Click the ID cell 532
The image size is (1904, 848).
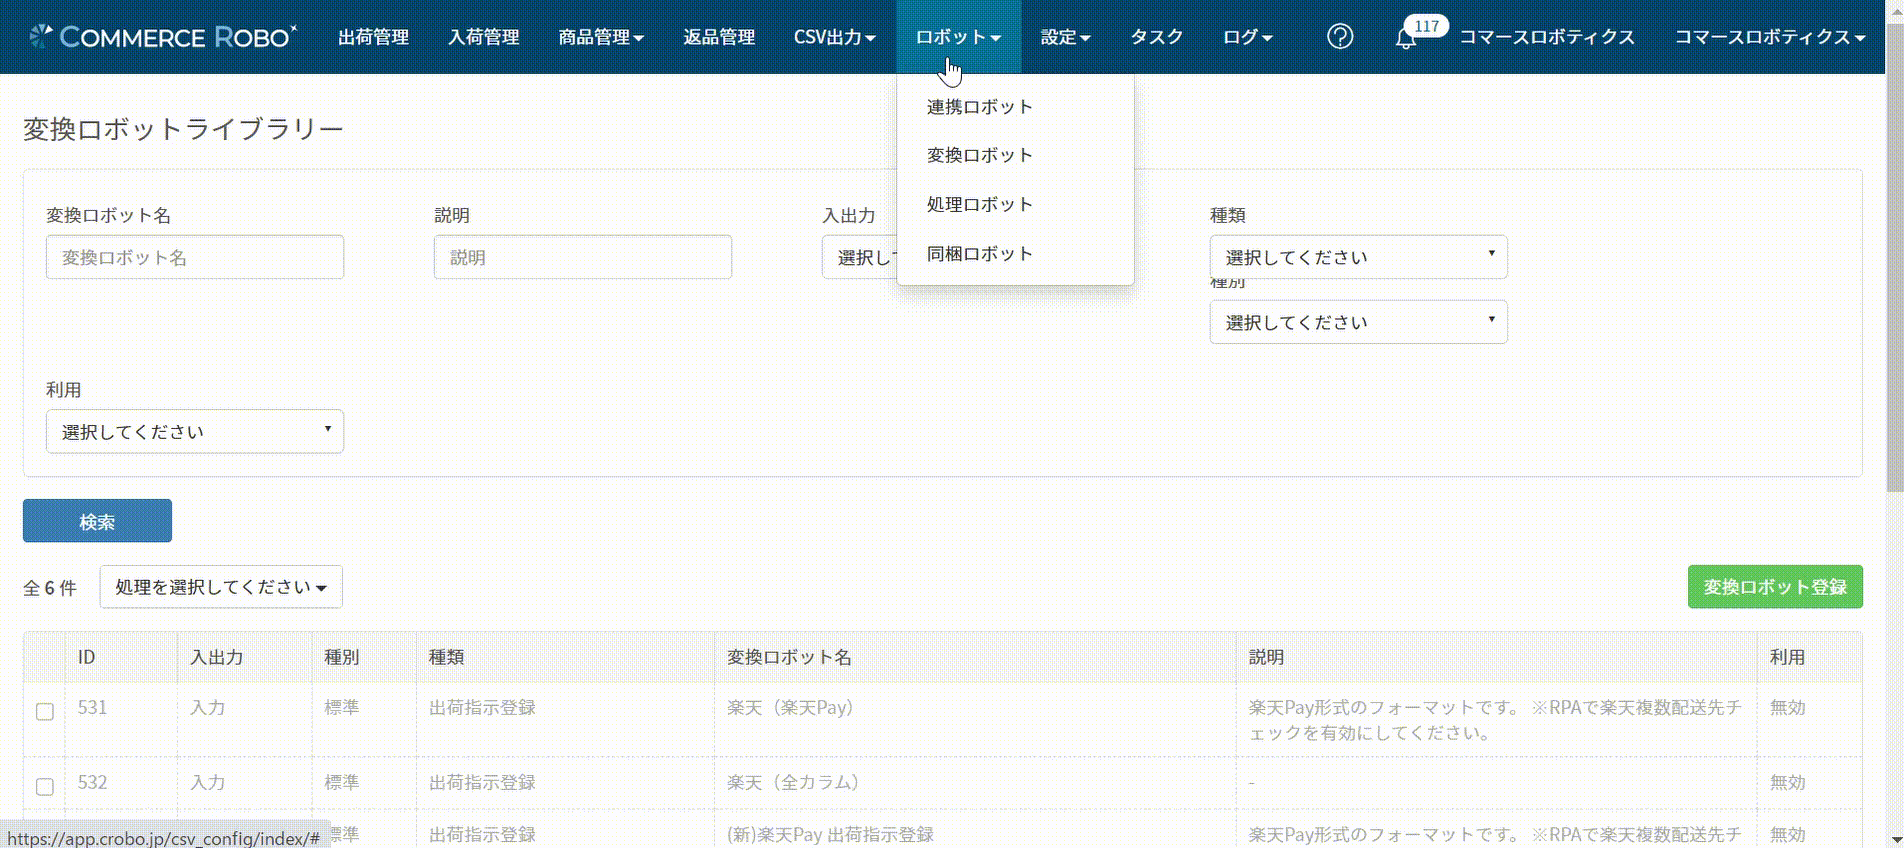click(92, 783)
